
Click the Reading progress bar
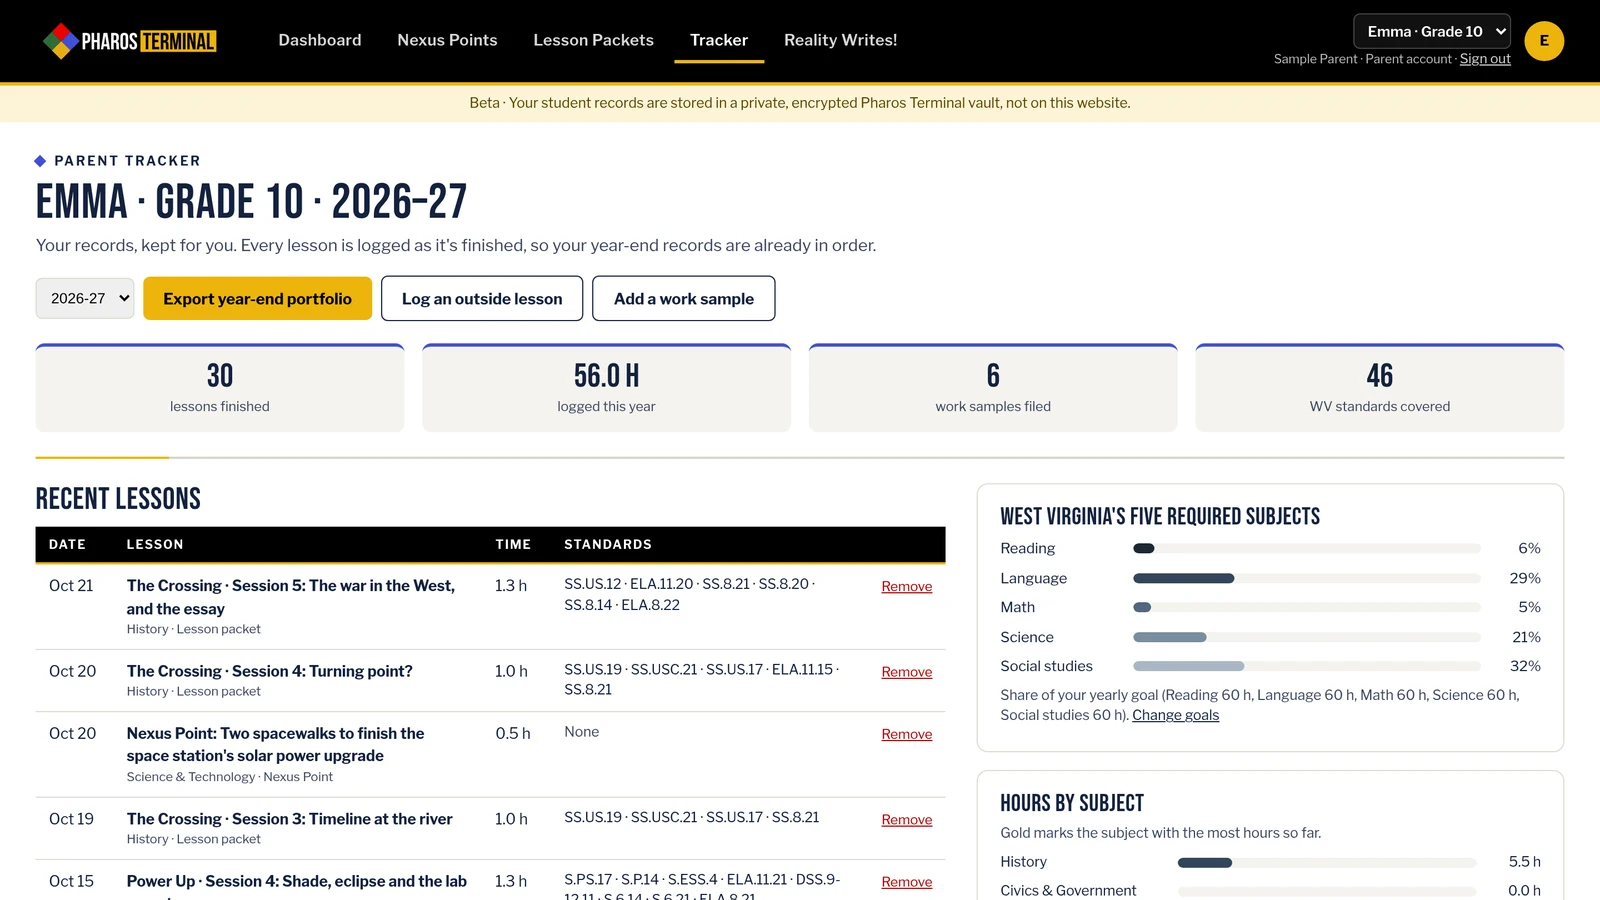[1306, 548]
